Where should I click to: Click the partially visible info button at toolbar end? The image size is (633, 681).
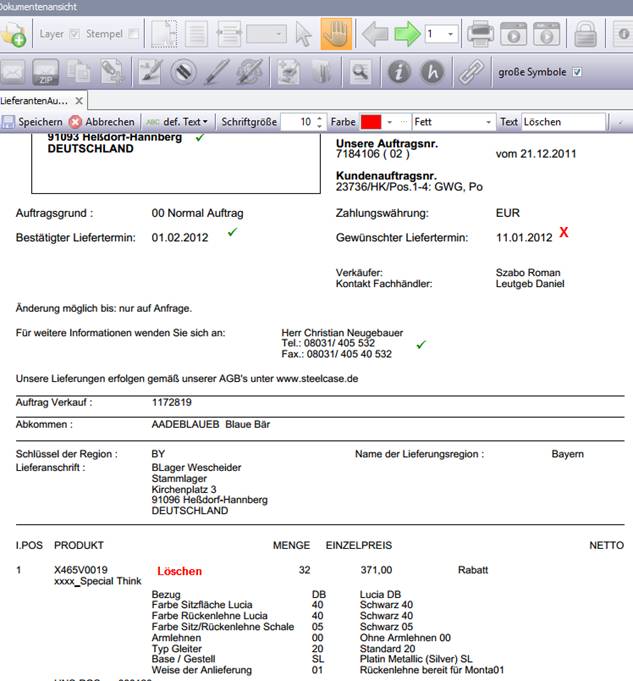(x=623, y=34)
